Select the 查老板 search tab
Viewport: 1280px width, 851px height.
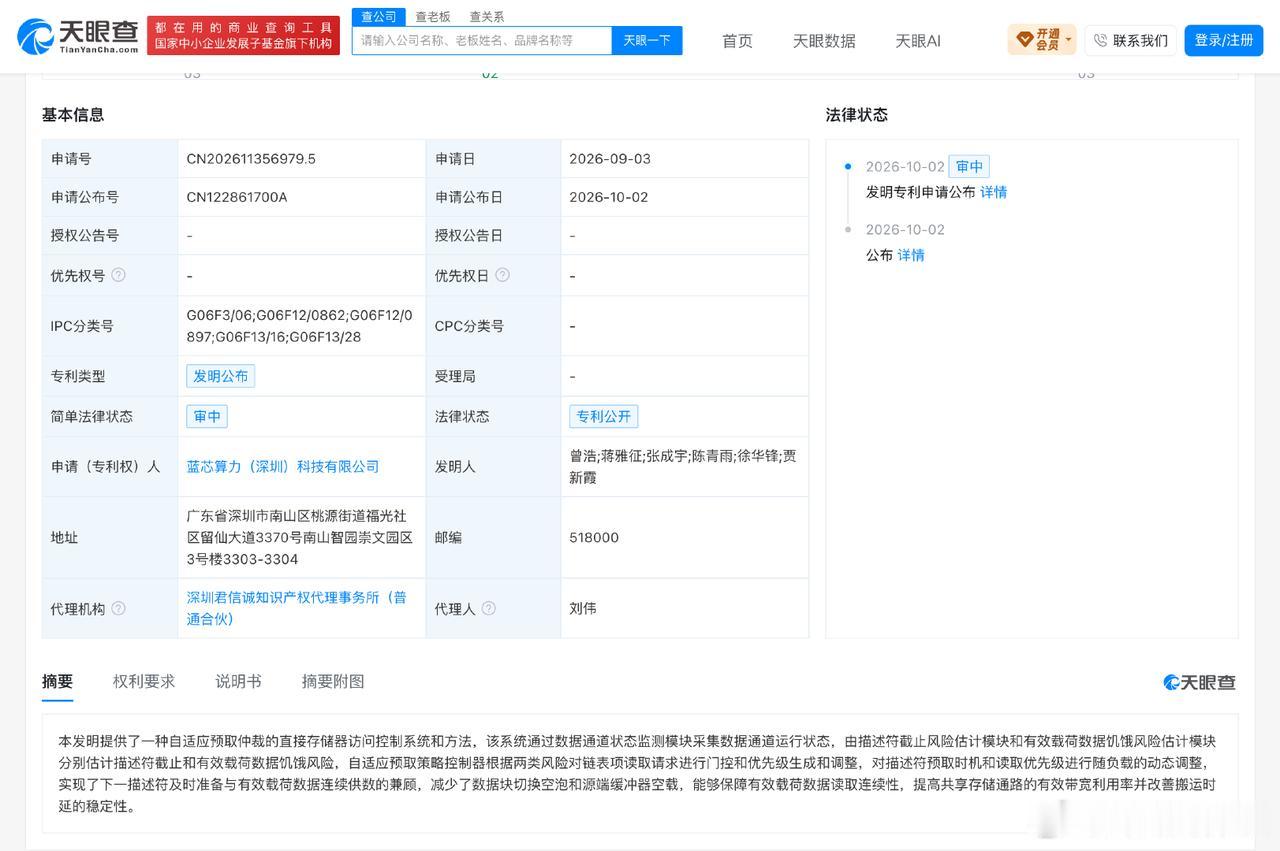(433, 16)
